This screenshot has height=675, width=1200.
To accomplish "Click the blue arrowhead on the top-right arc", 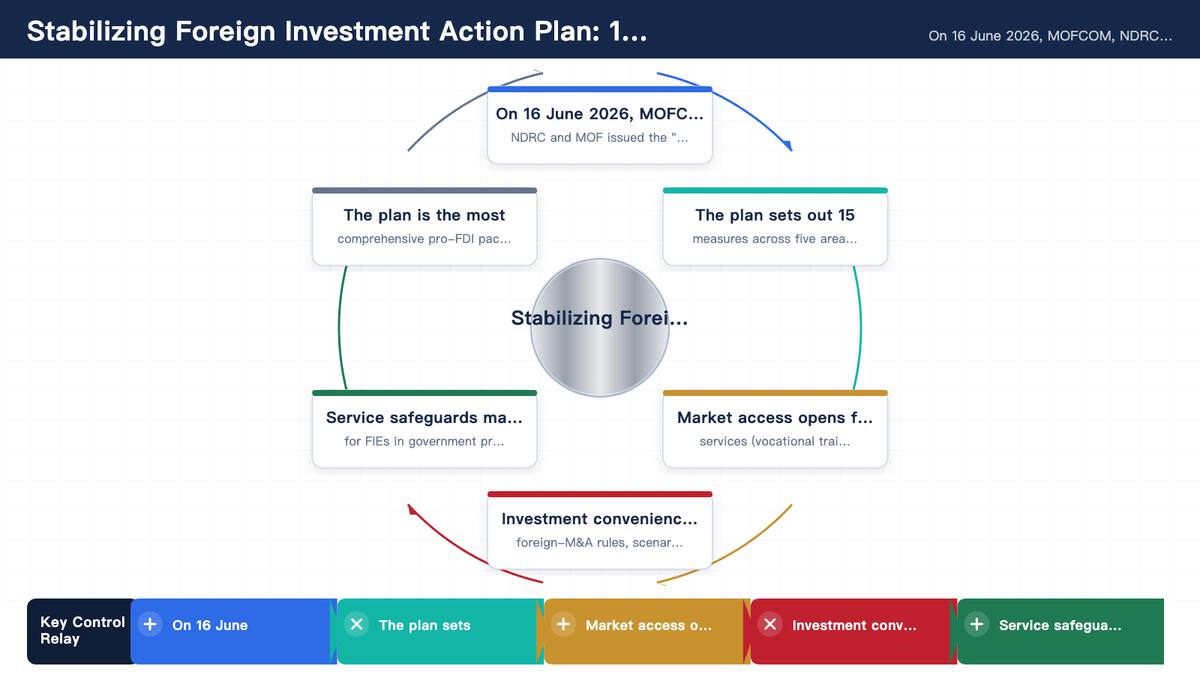I will (787, 146).
